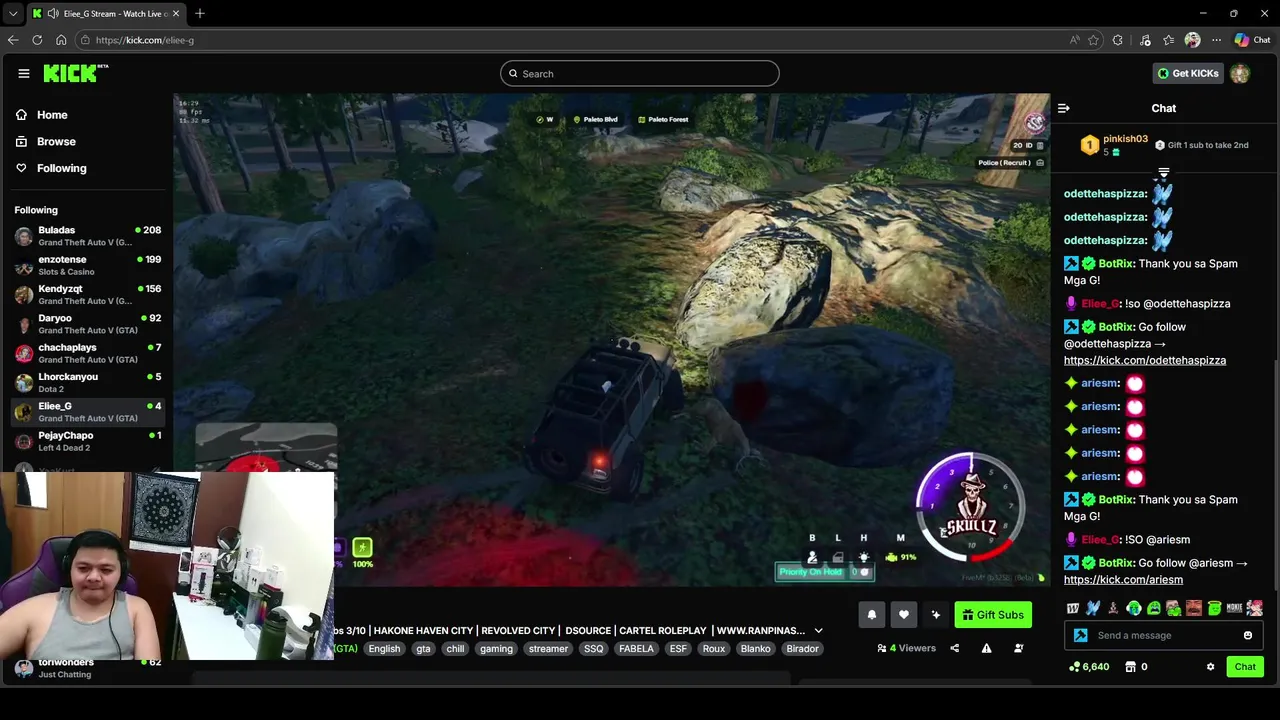Viewport: 1280px width, 720px height.
Task: Click the Chat panel header
Action: pos(1163,108)
